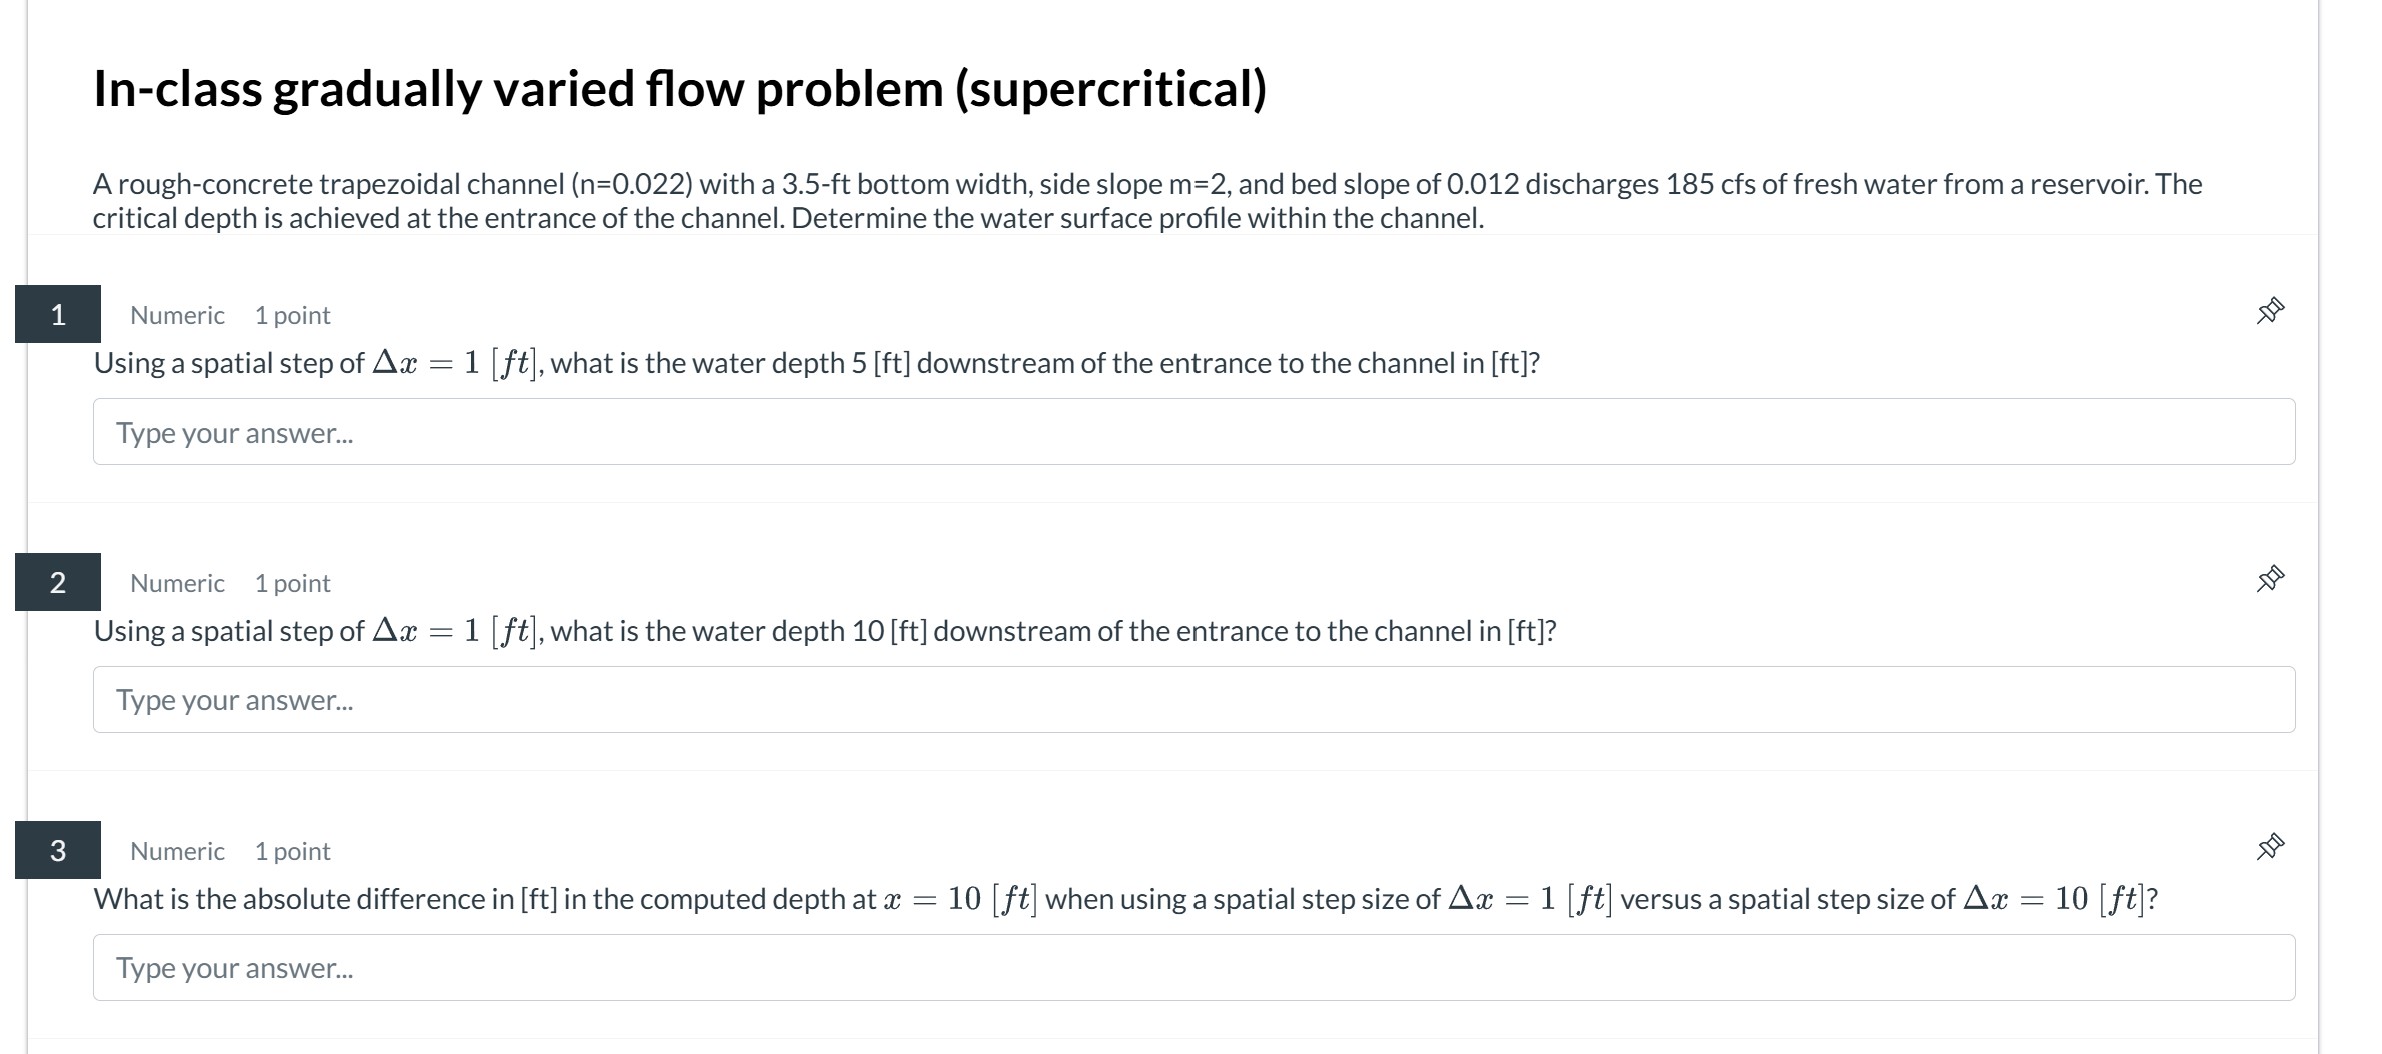Click the question 2 number badge

(58, 581)
